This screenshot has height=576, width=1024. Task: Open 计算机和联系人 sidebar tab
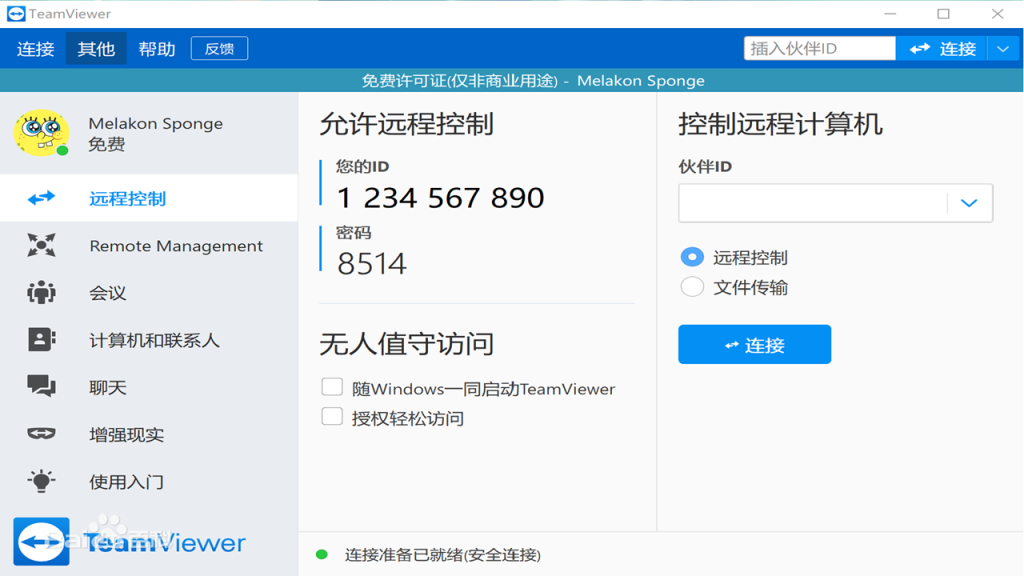pos(149,340)
